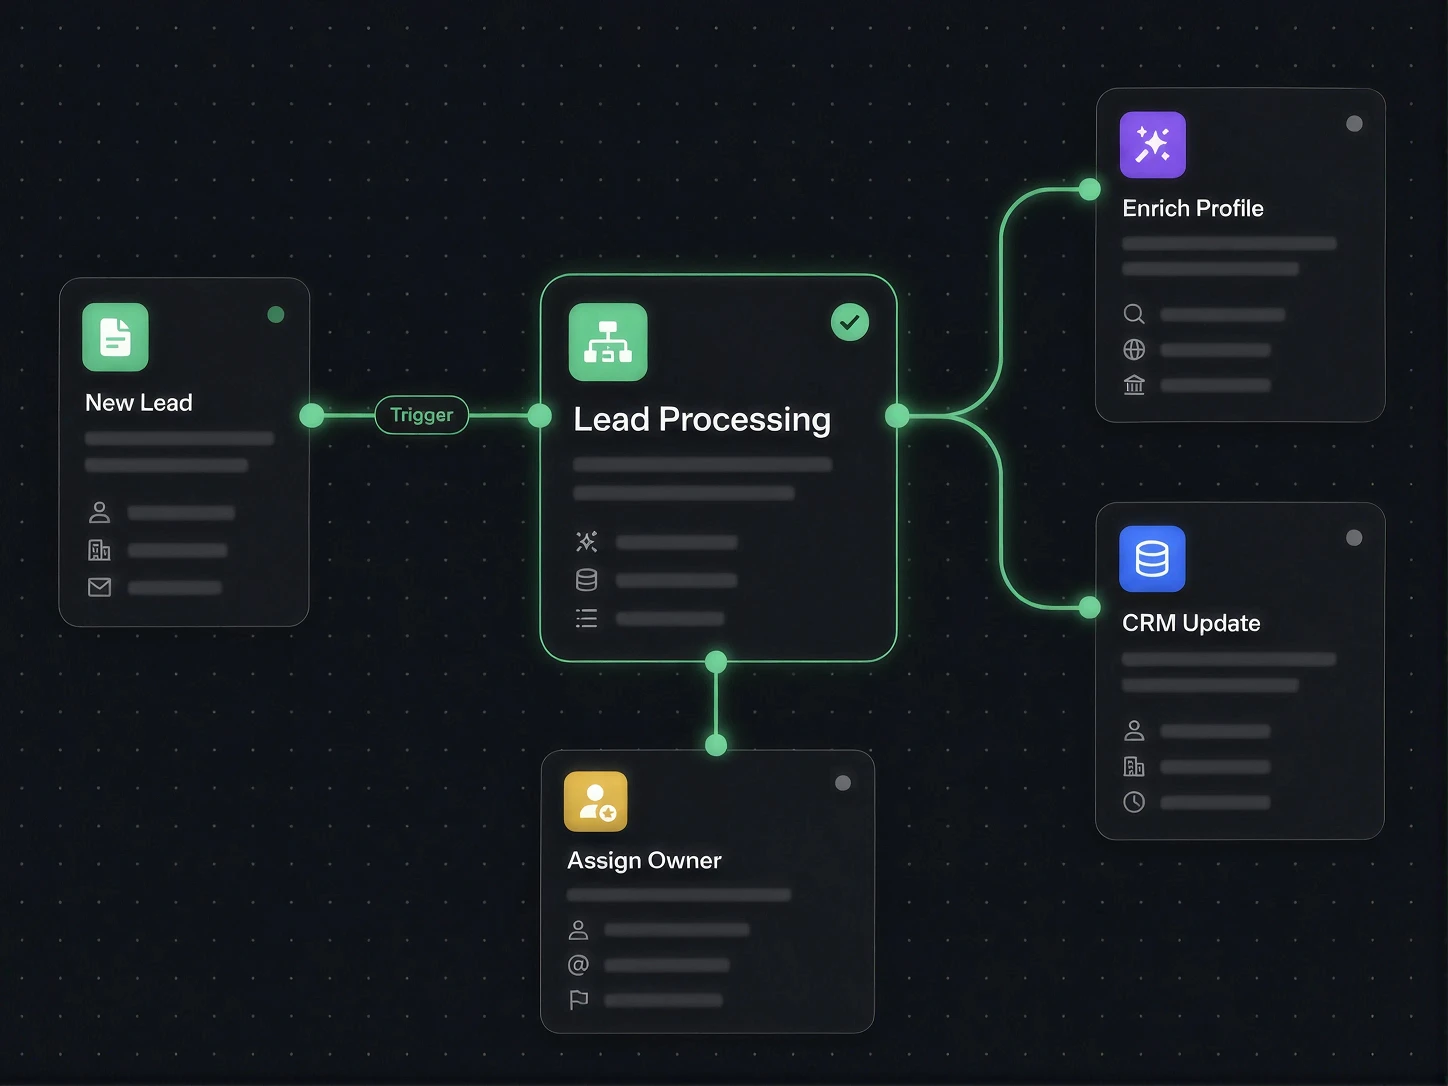The image size is (1448, 1086).
Task: Click the Trigger label on the connector
Action: coord(422,415)
